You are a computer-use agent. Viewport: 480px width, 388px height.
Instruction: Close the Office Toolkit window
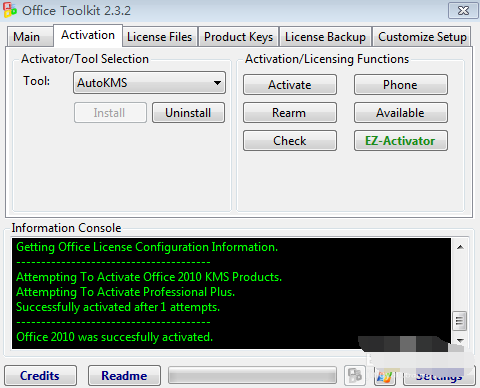click(x=463, y=11)
